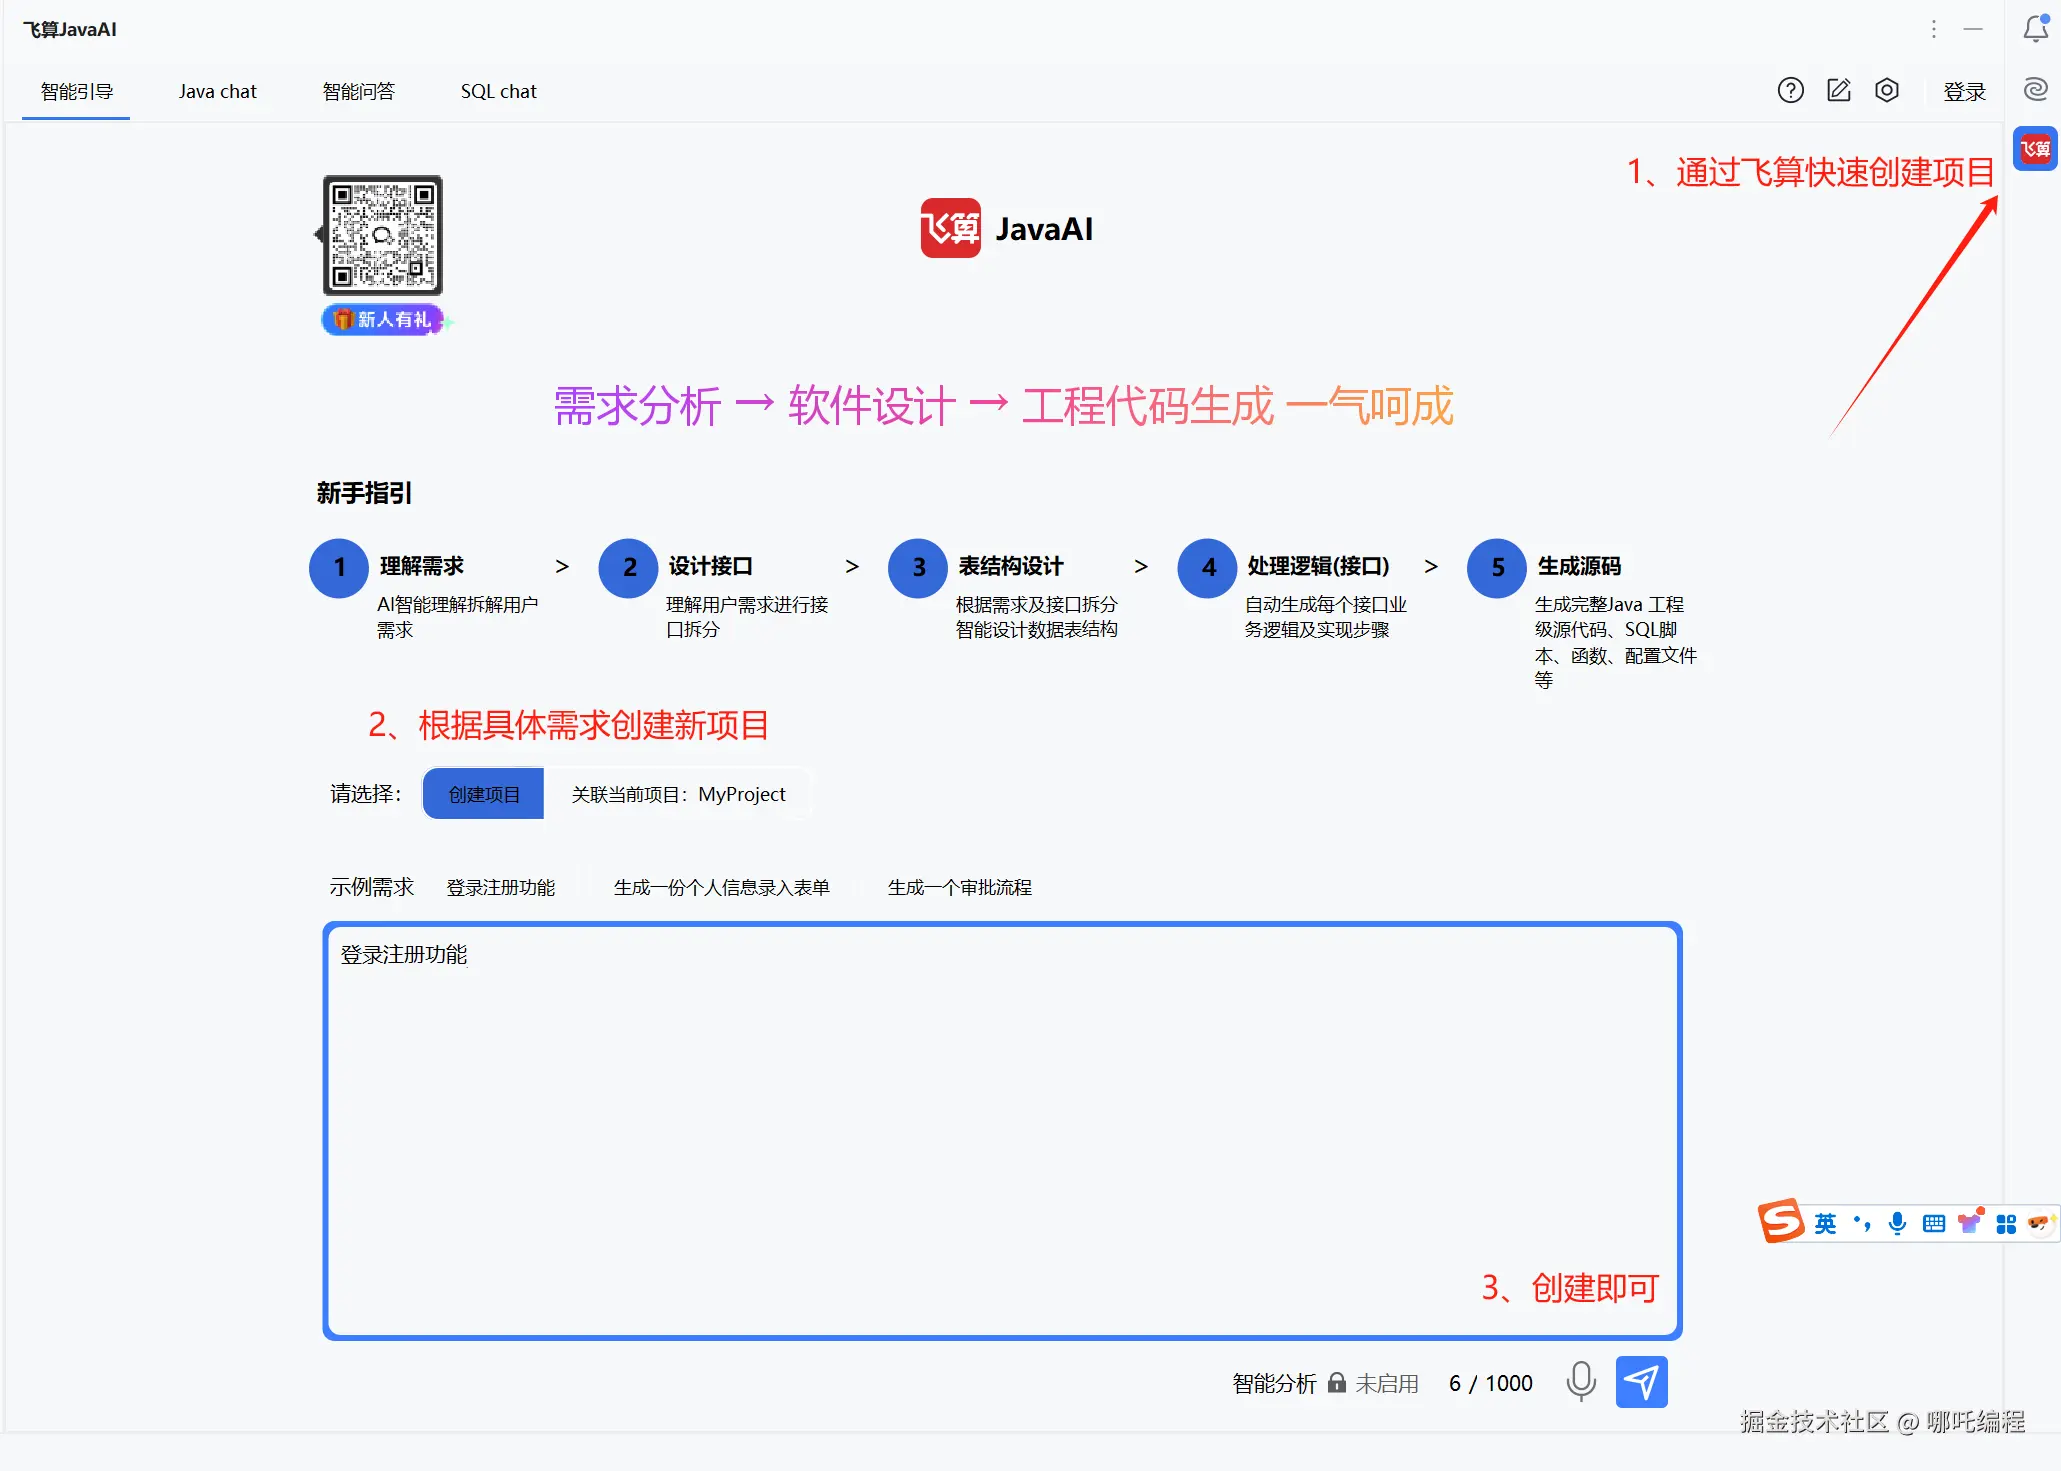The height and width of the screenshot is (1471, 2061).
Task: Select the 创建项目 option
Action: coord(484,794)
